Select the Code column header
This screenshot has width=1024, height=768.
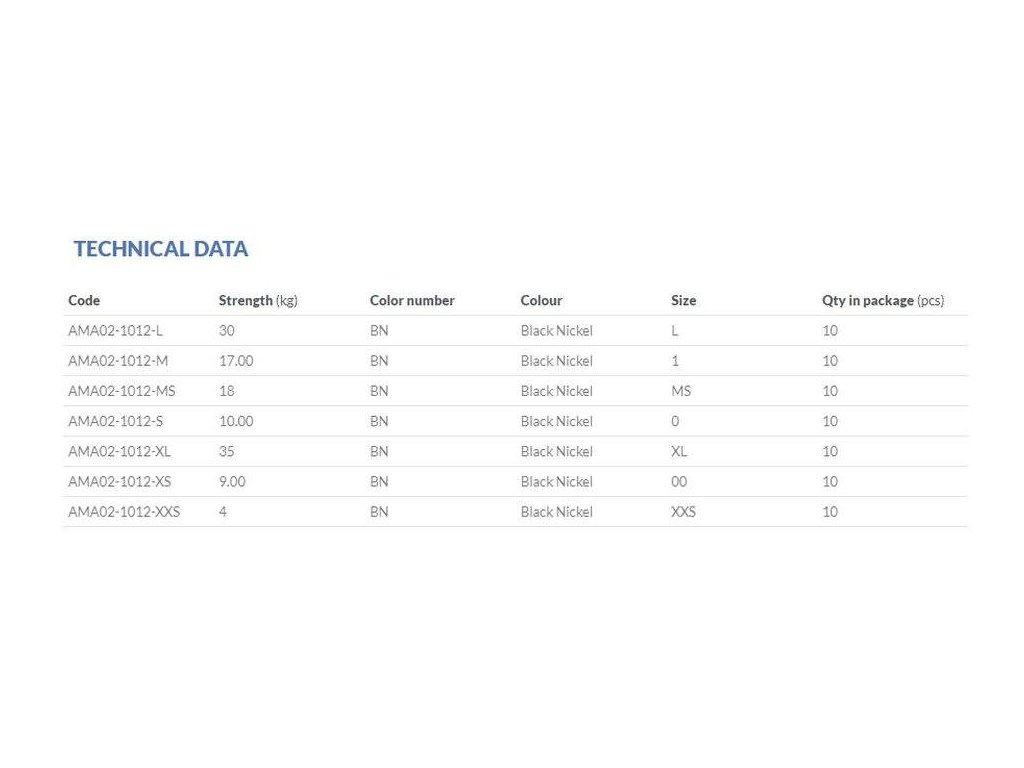(x=84, y=300)
